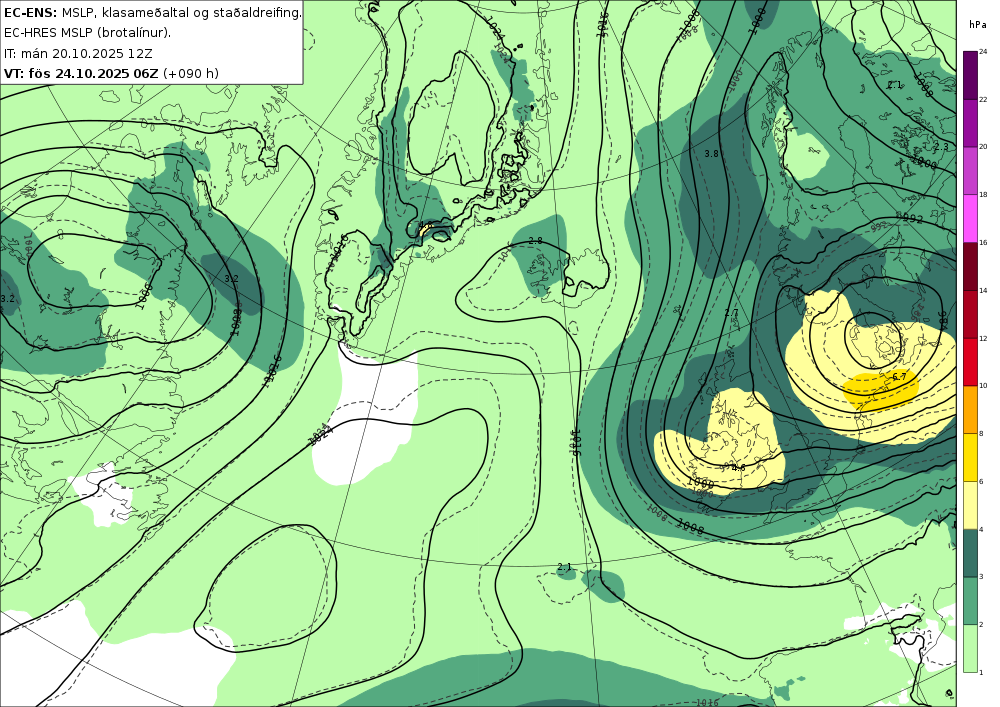Click the colorbar tick label '20'
This screenshot has height=707, width=1000.
pos(983,147)
